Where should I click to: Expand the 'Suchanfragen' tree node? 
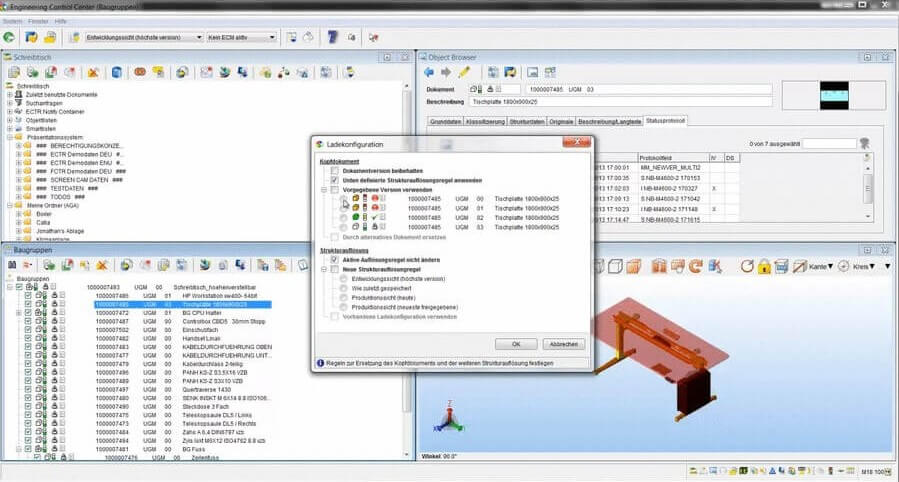[x=10, y=103]
